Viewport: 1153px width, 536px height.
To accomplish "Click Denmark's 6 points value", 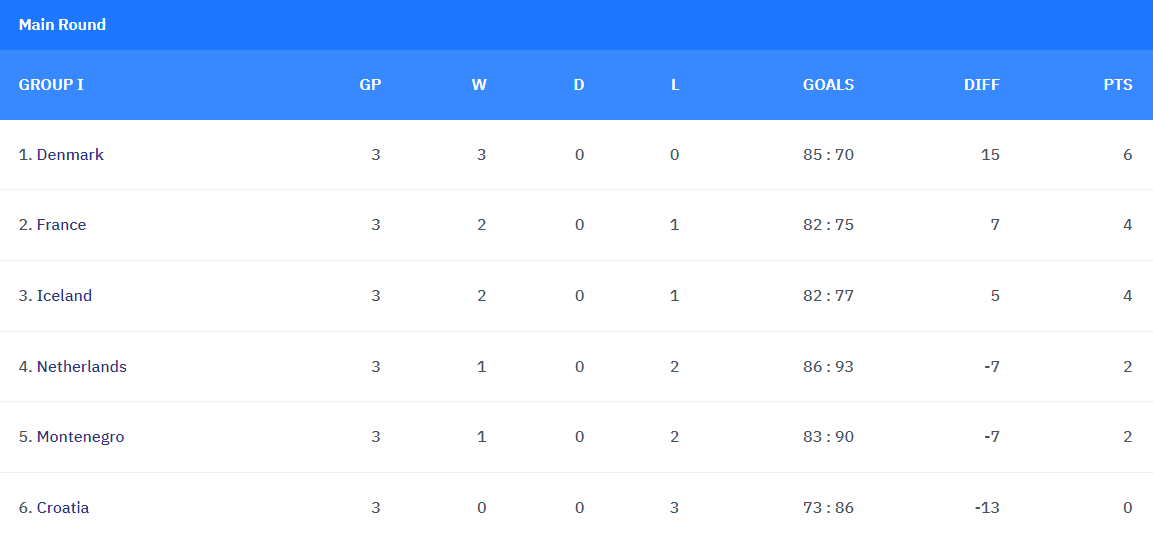I will (x=1127, y=155).
